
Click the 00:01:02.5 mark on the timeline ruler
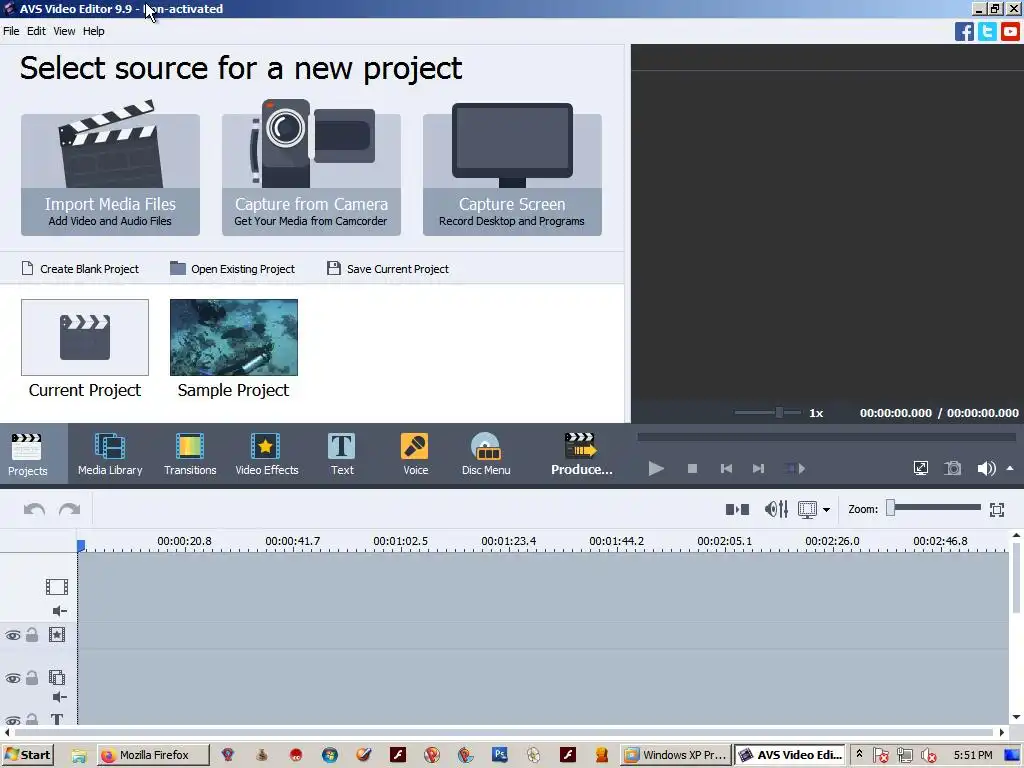(400, 541)
